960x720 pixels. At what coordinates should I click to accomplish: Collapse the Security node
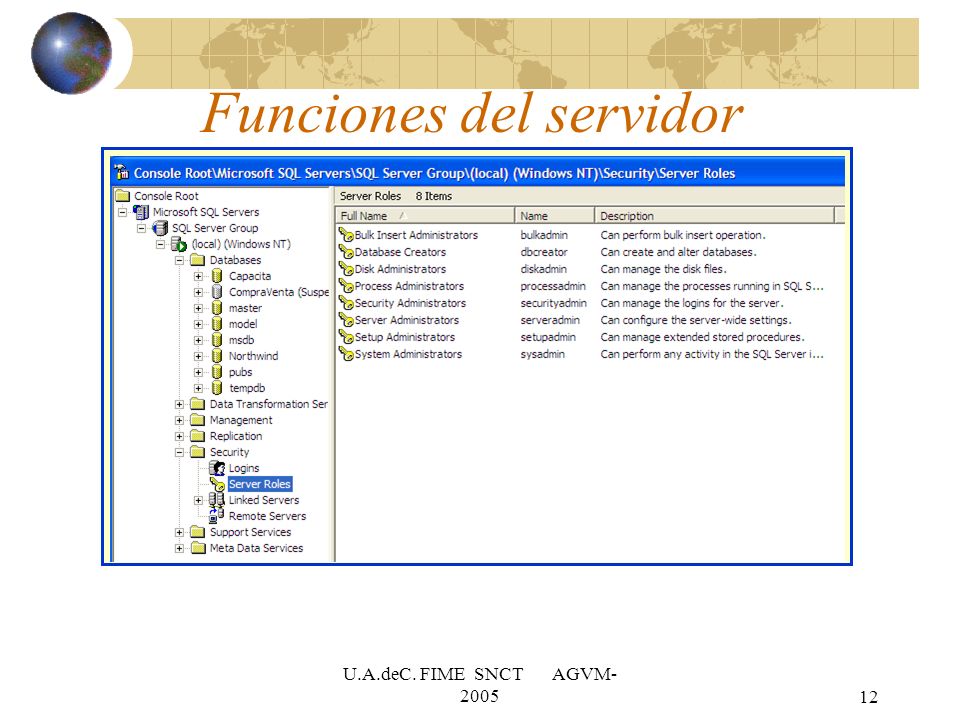tap(179, 452)
